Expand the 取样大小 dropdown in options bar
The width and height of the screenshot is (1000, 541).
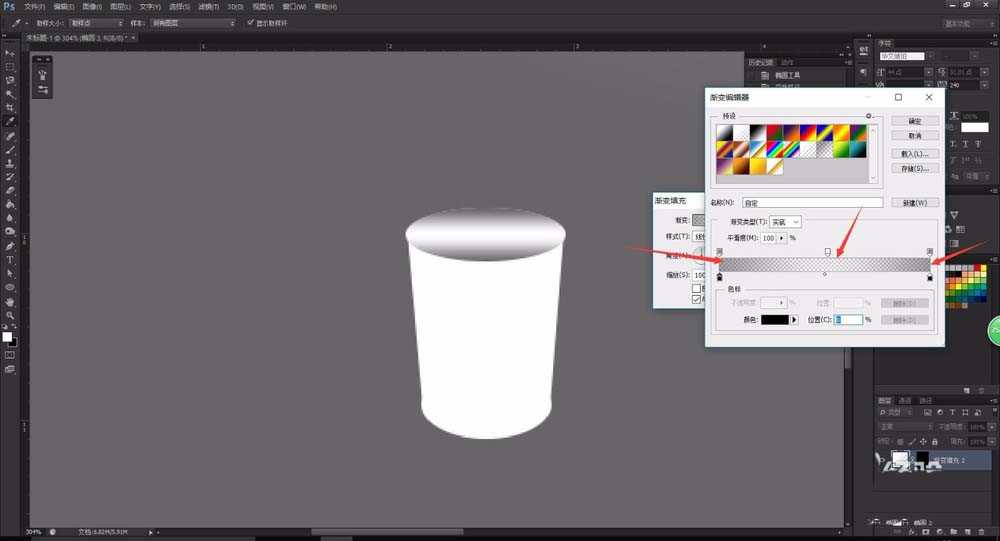[x=96, y=22]
